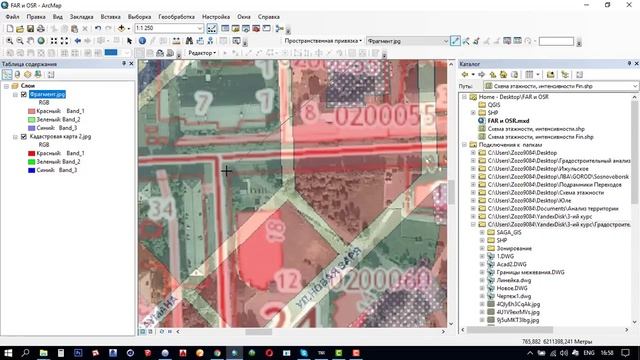Open the Вид menu
Viewport: 640px width, 360px height.
58,17
